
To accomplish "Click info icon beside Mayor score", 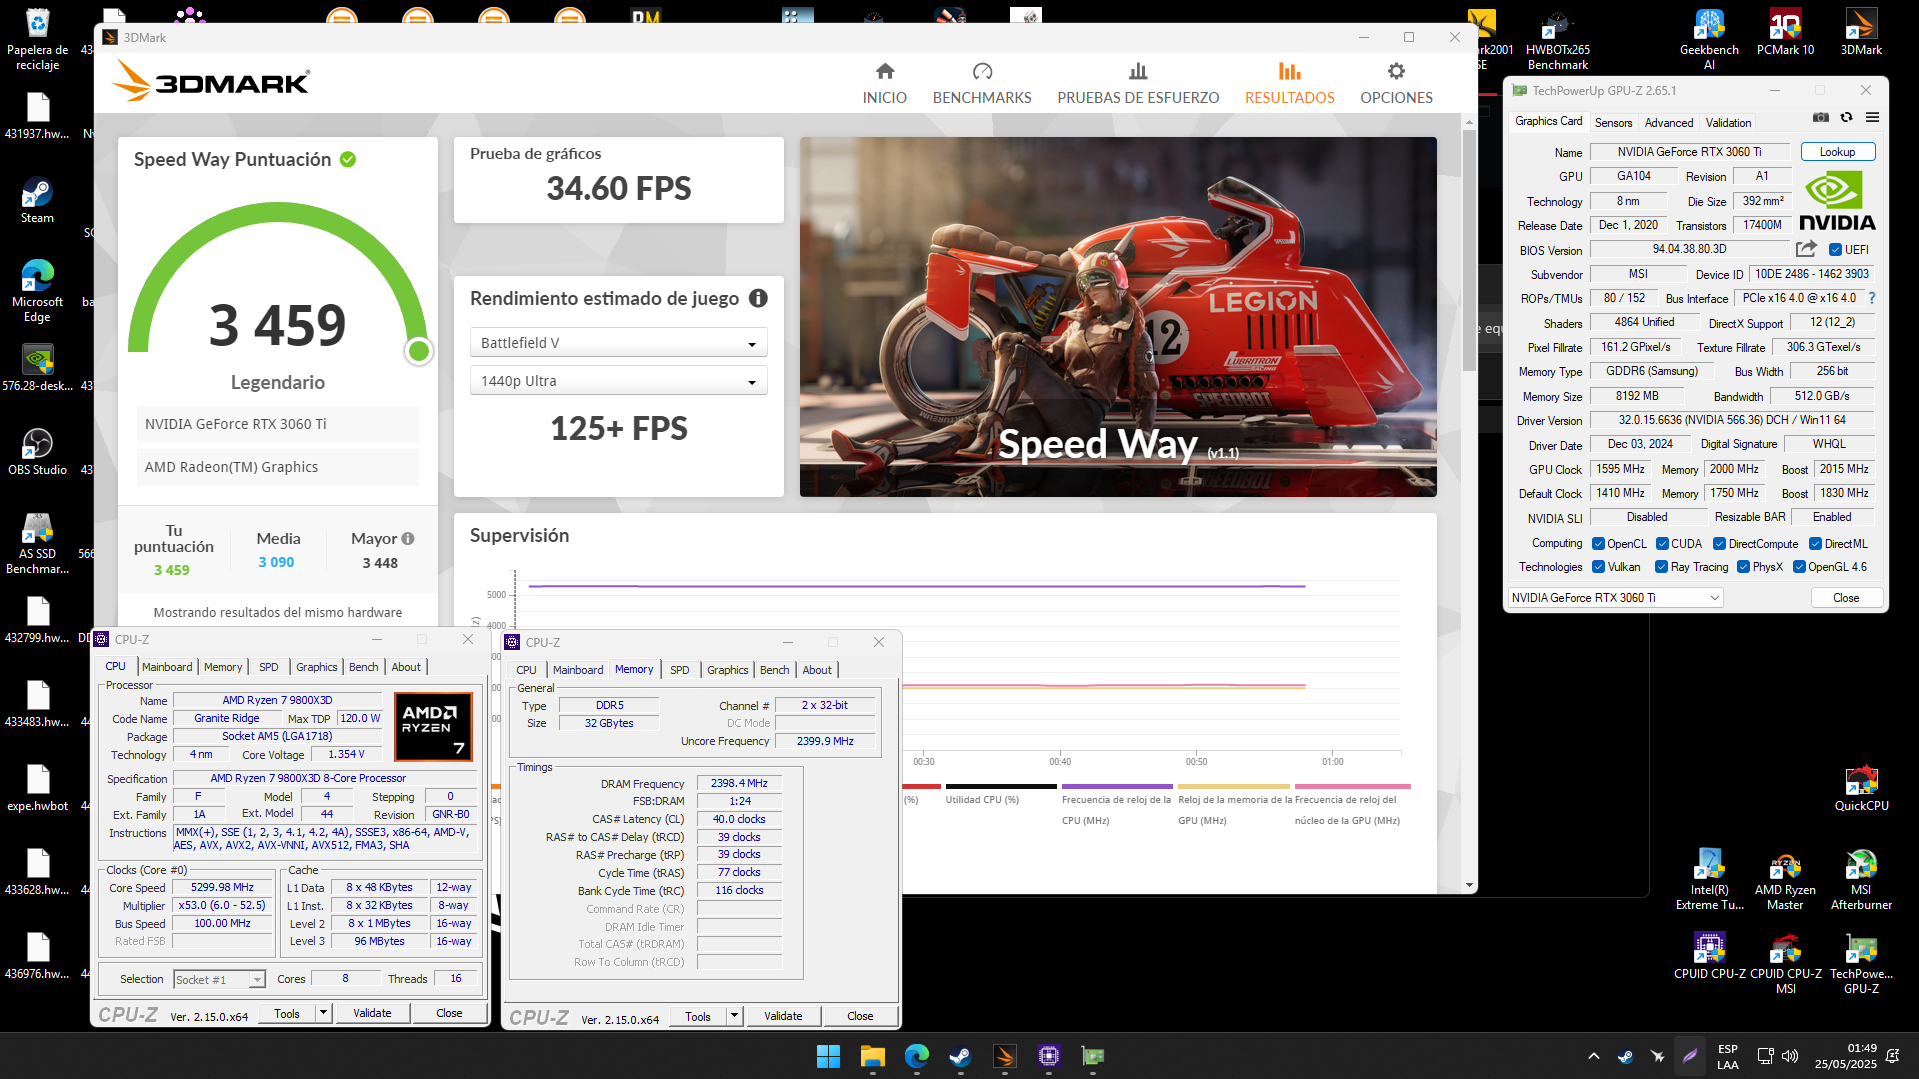I will (x=408, y=538).
